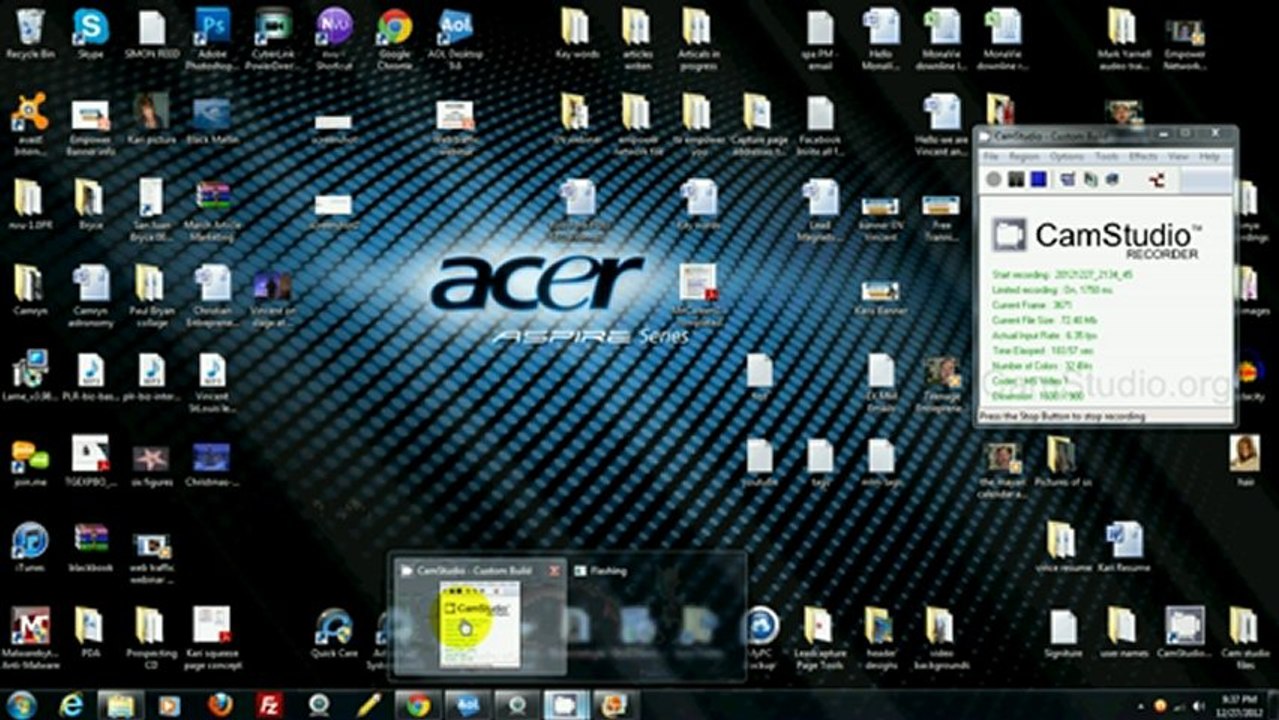Viewport: 1279px width, 720px height.
Task: Select the video backgrounds folder
Action: (941, 638)
